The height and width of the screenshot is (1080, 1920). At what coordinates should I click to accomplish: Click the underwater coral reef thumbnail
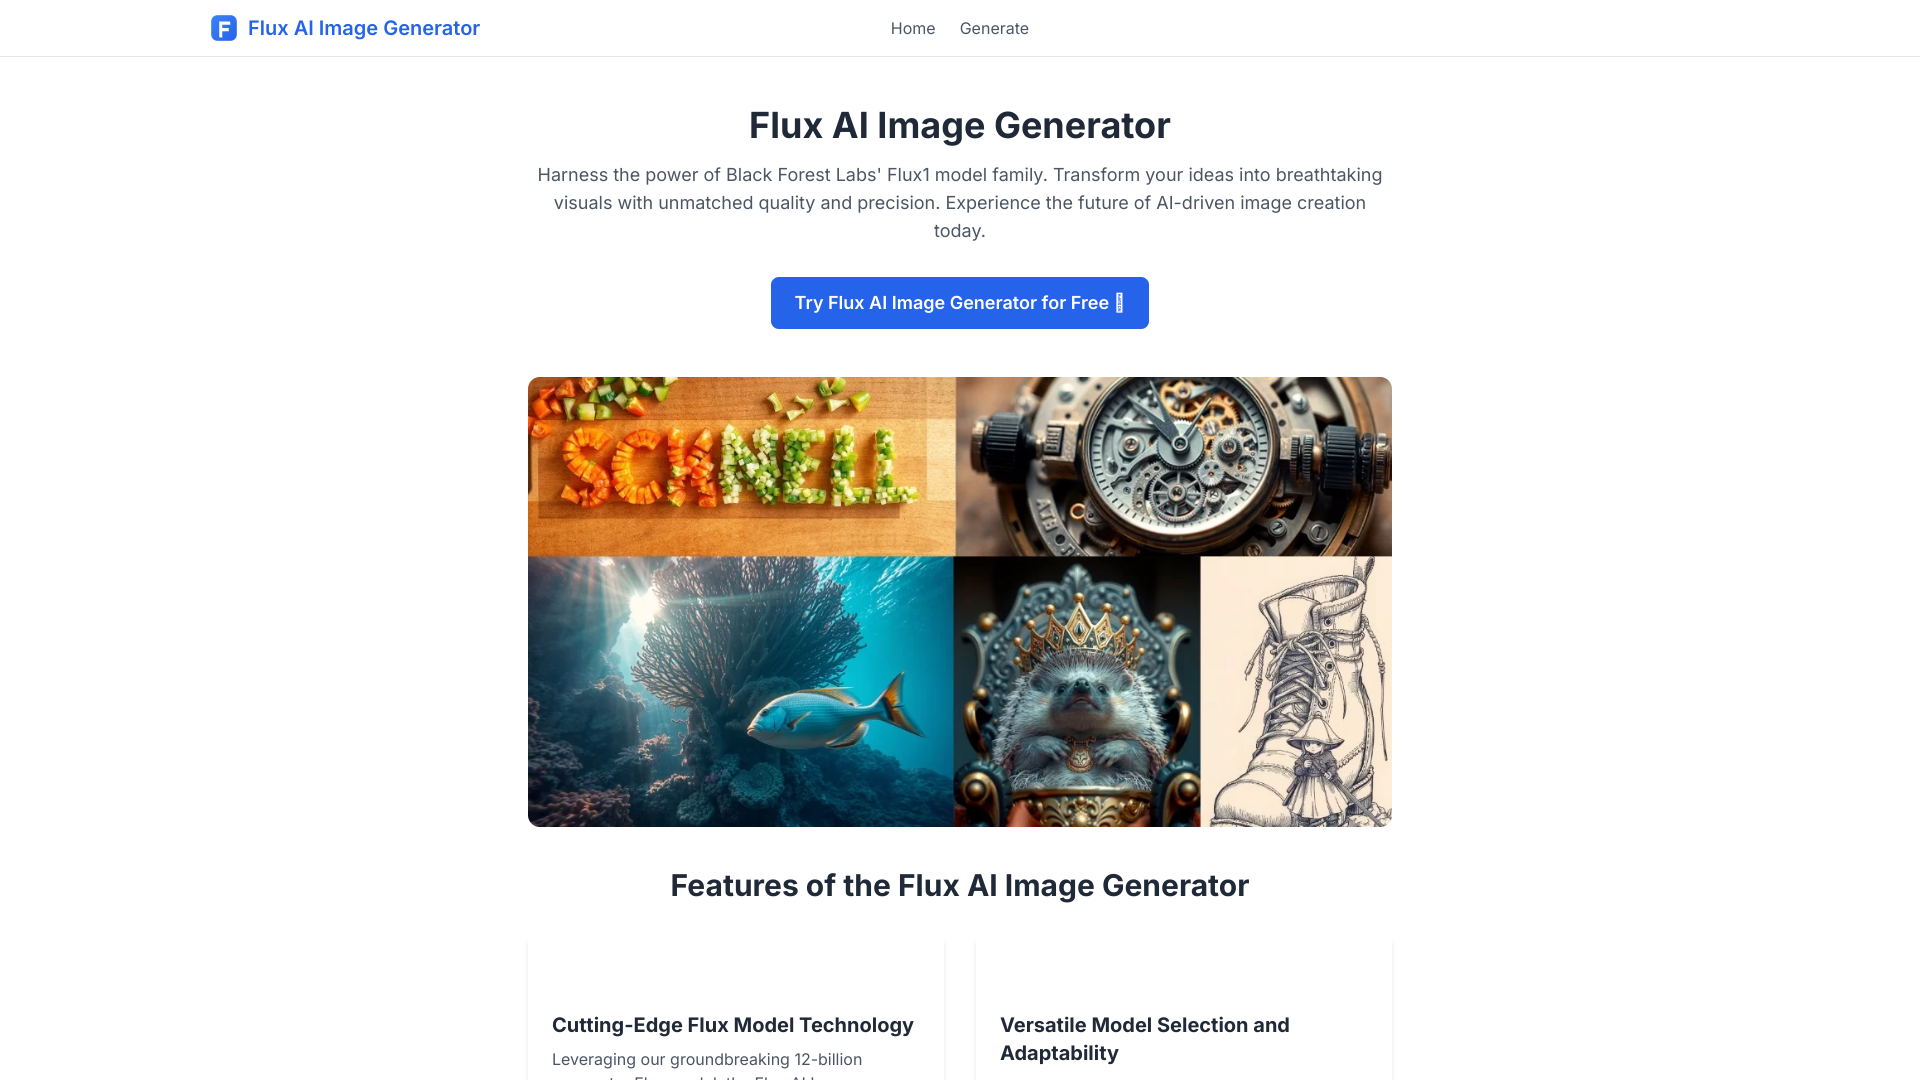[740, 691]
